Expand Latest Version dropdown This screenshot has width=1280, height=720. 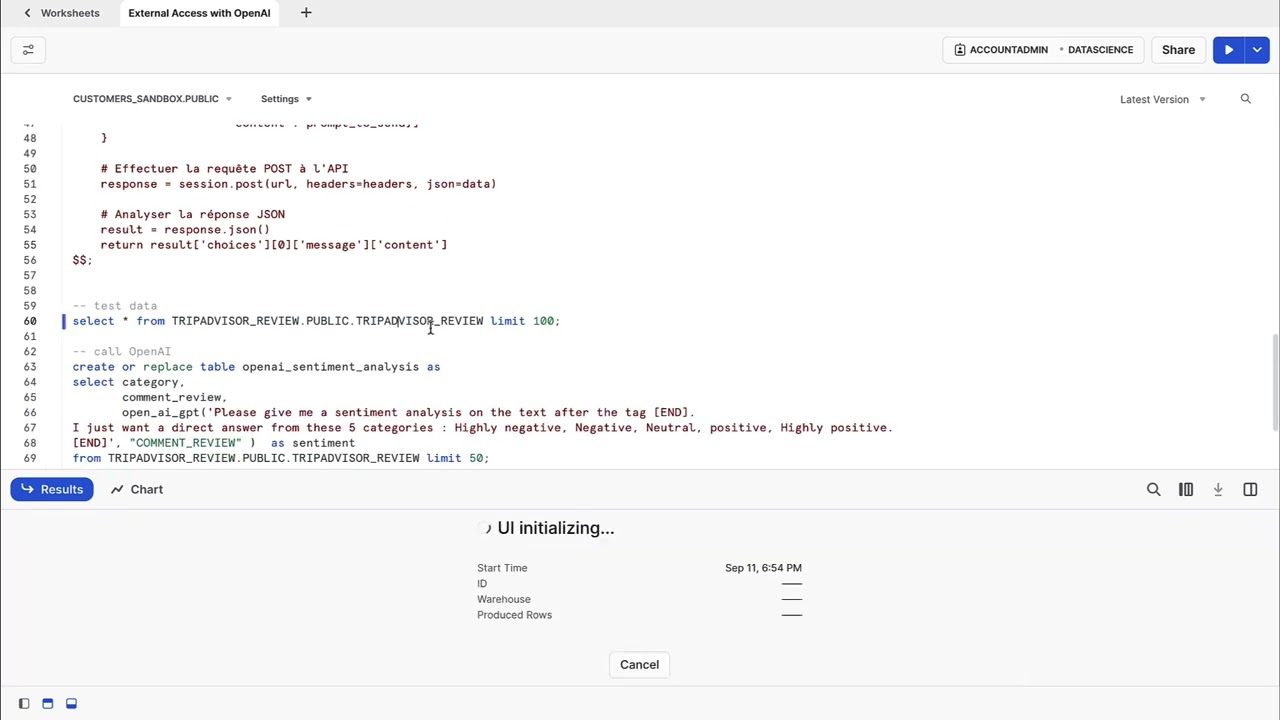[1163, 99]
